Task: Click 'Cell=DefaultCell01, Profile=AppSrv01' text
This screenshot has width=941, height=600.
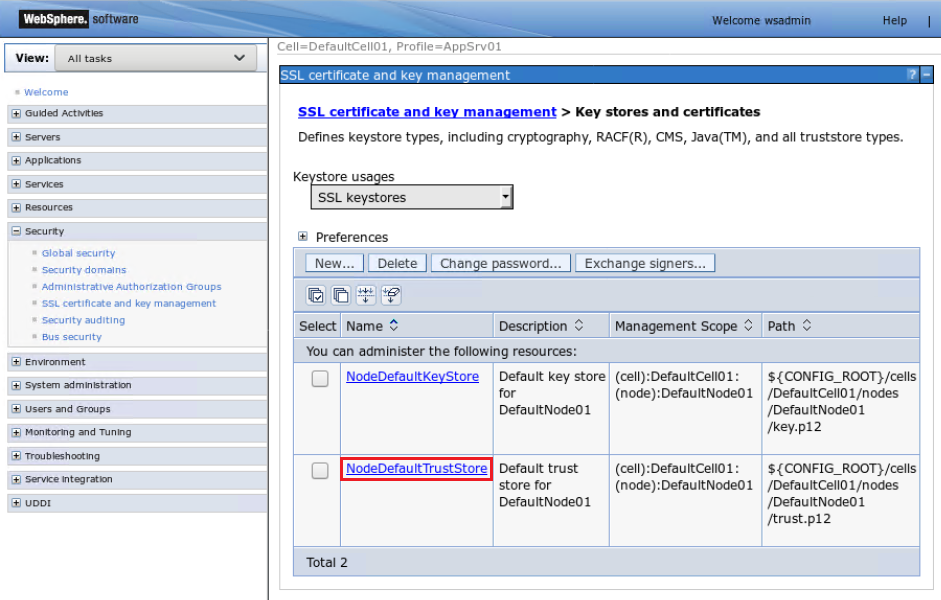Action: pos(389,46)
